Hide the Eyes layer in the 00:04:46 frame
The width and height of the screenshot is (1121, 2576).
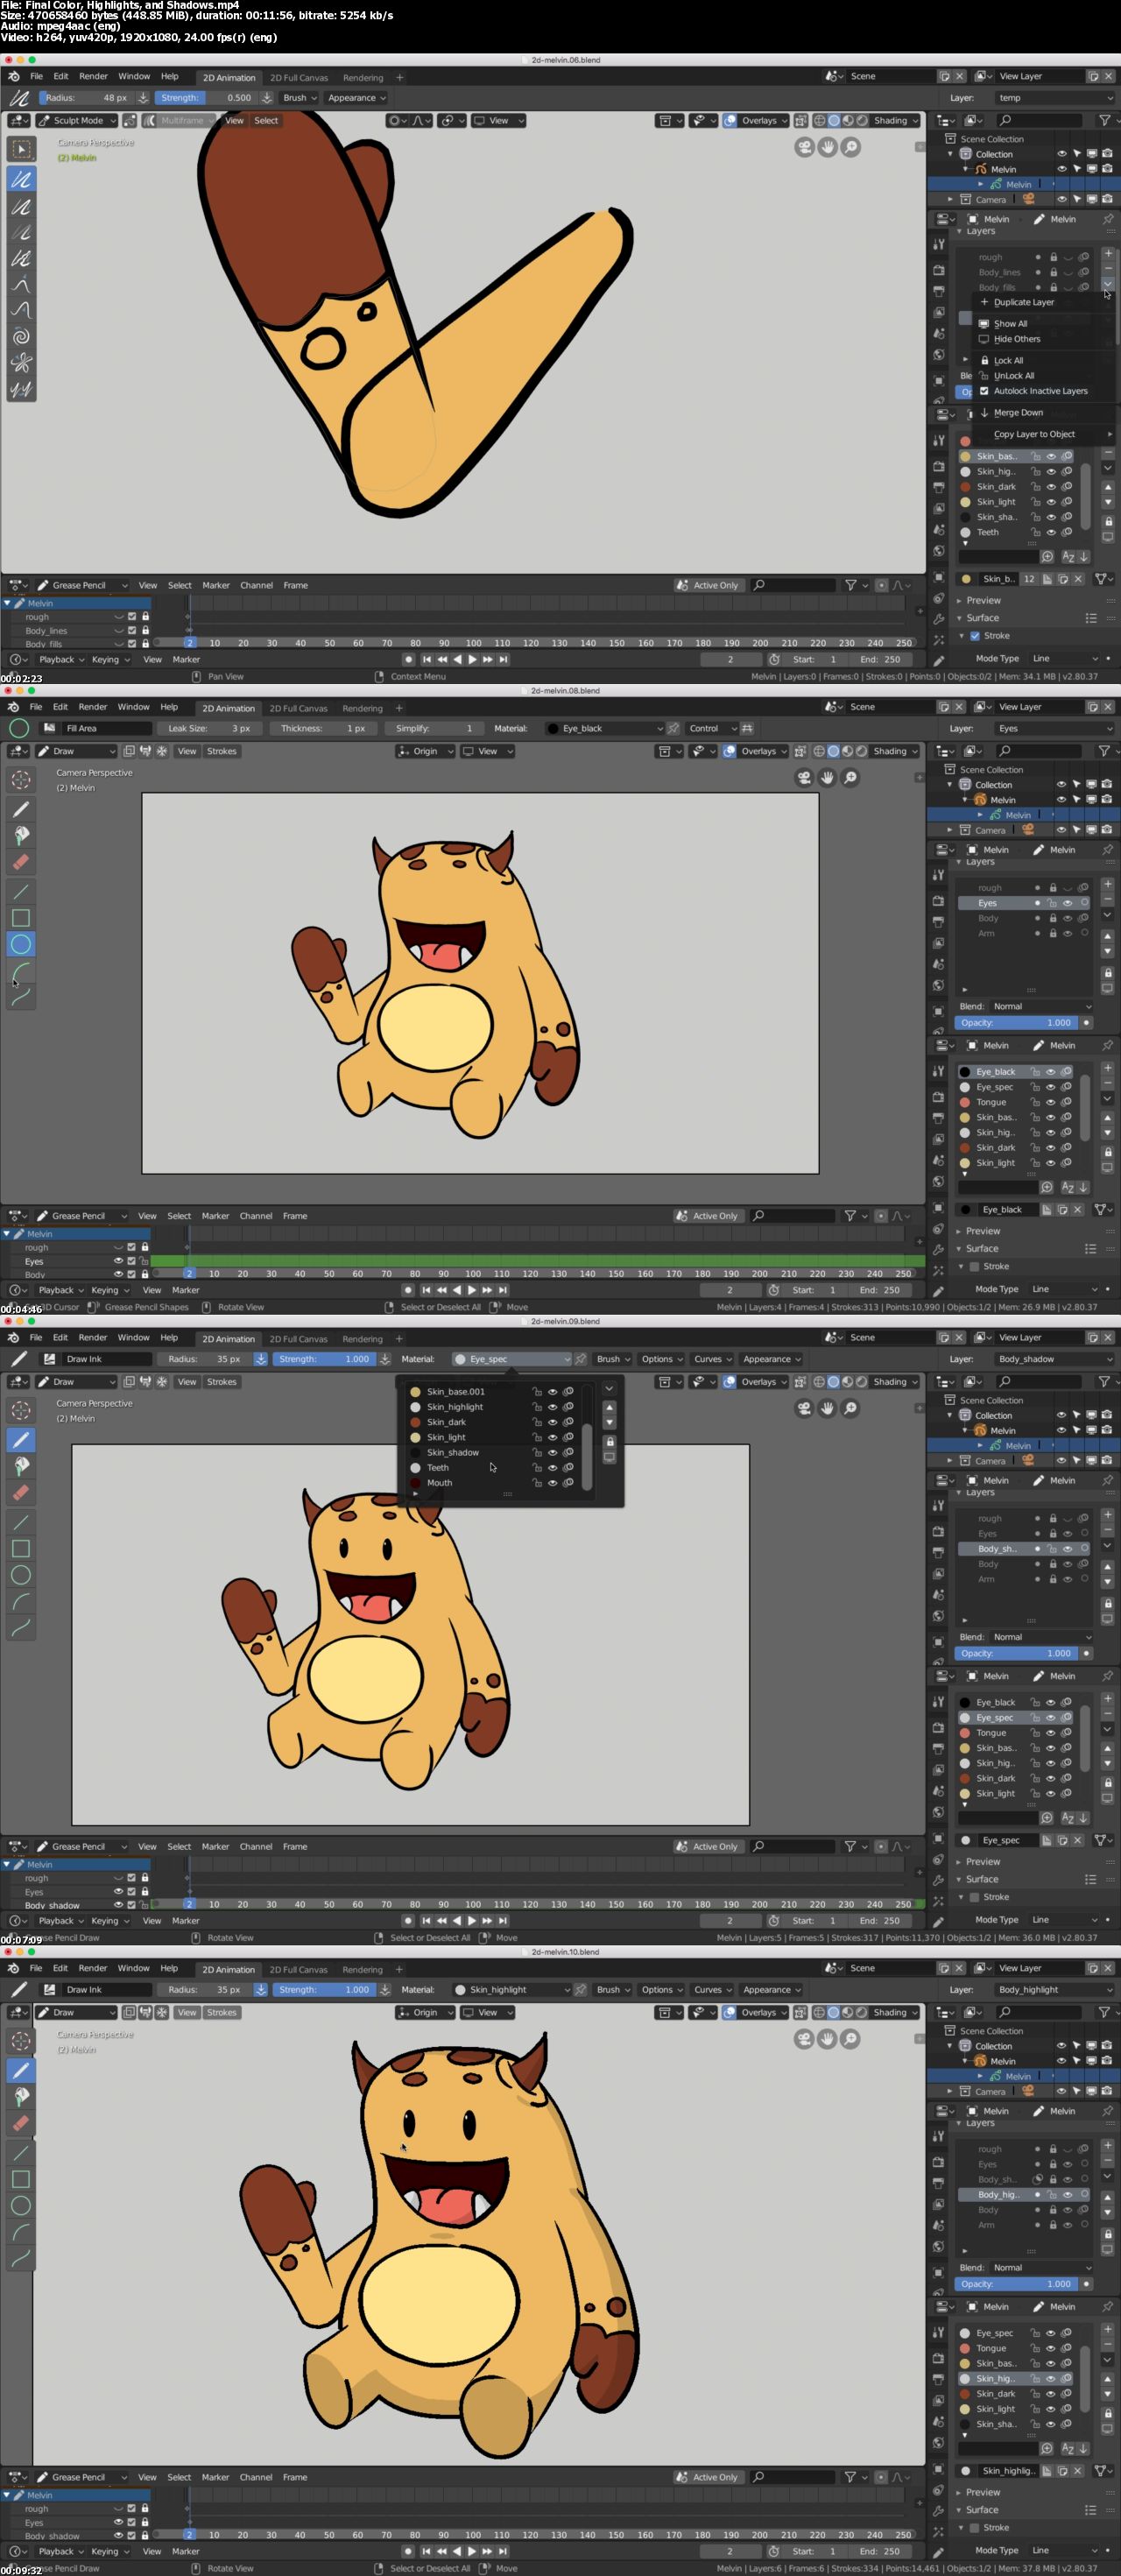click(1067, 903)
